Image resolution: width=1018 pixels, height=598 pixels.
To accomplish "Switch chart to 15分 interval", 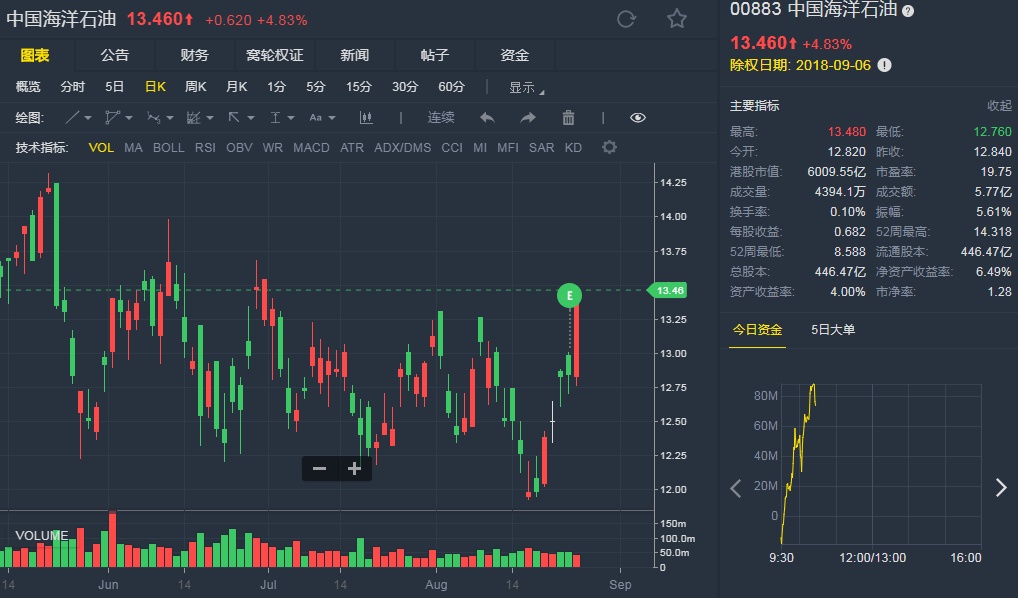I will [359, 86].
